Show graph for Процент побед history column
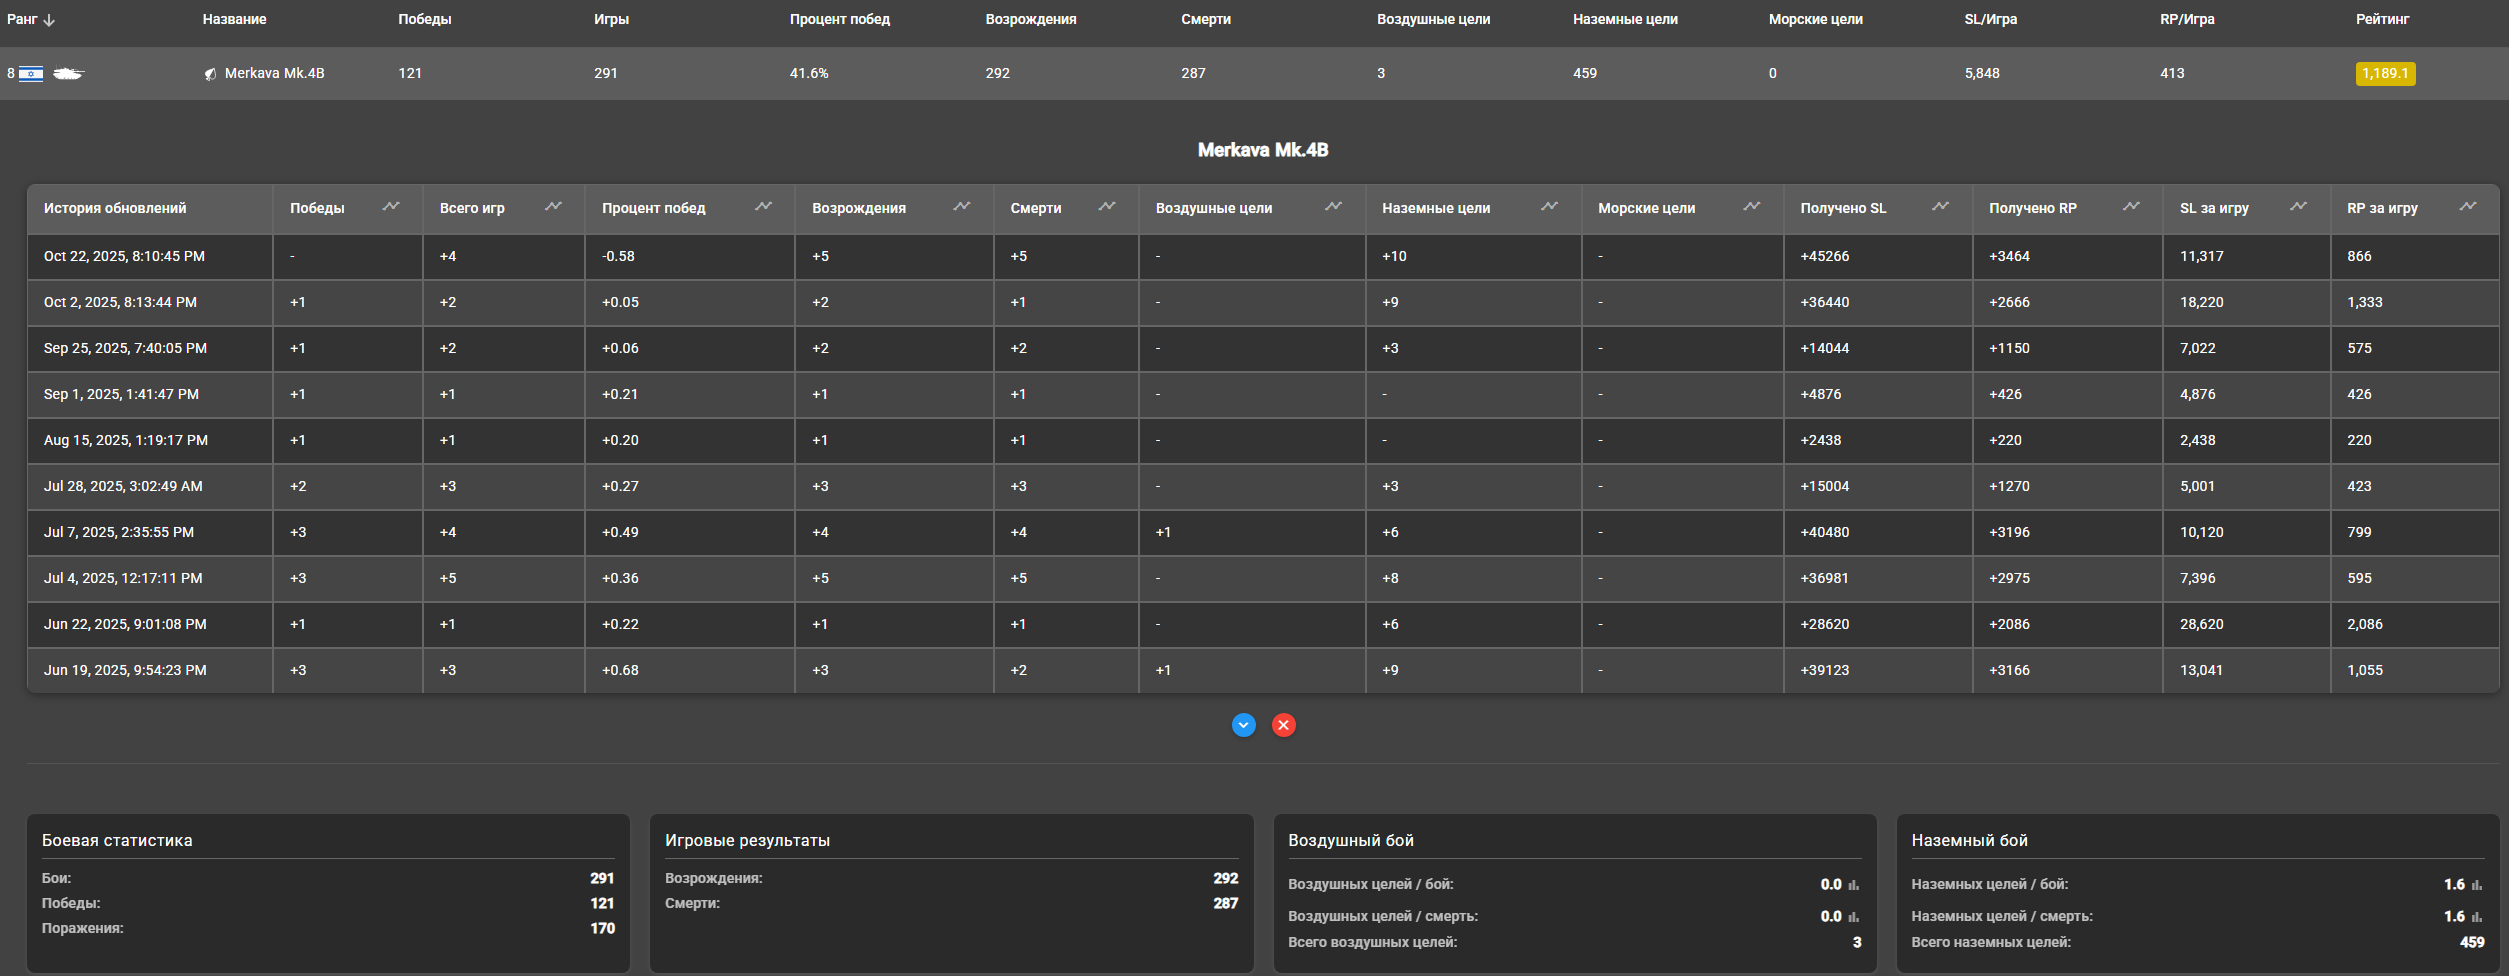The width and height of the screenshot is (2509, 976). [763, 207]
